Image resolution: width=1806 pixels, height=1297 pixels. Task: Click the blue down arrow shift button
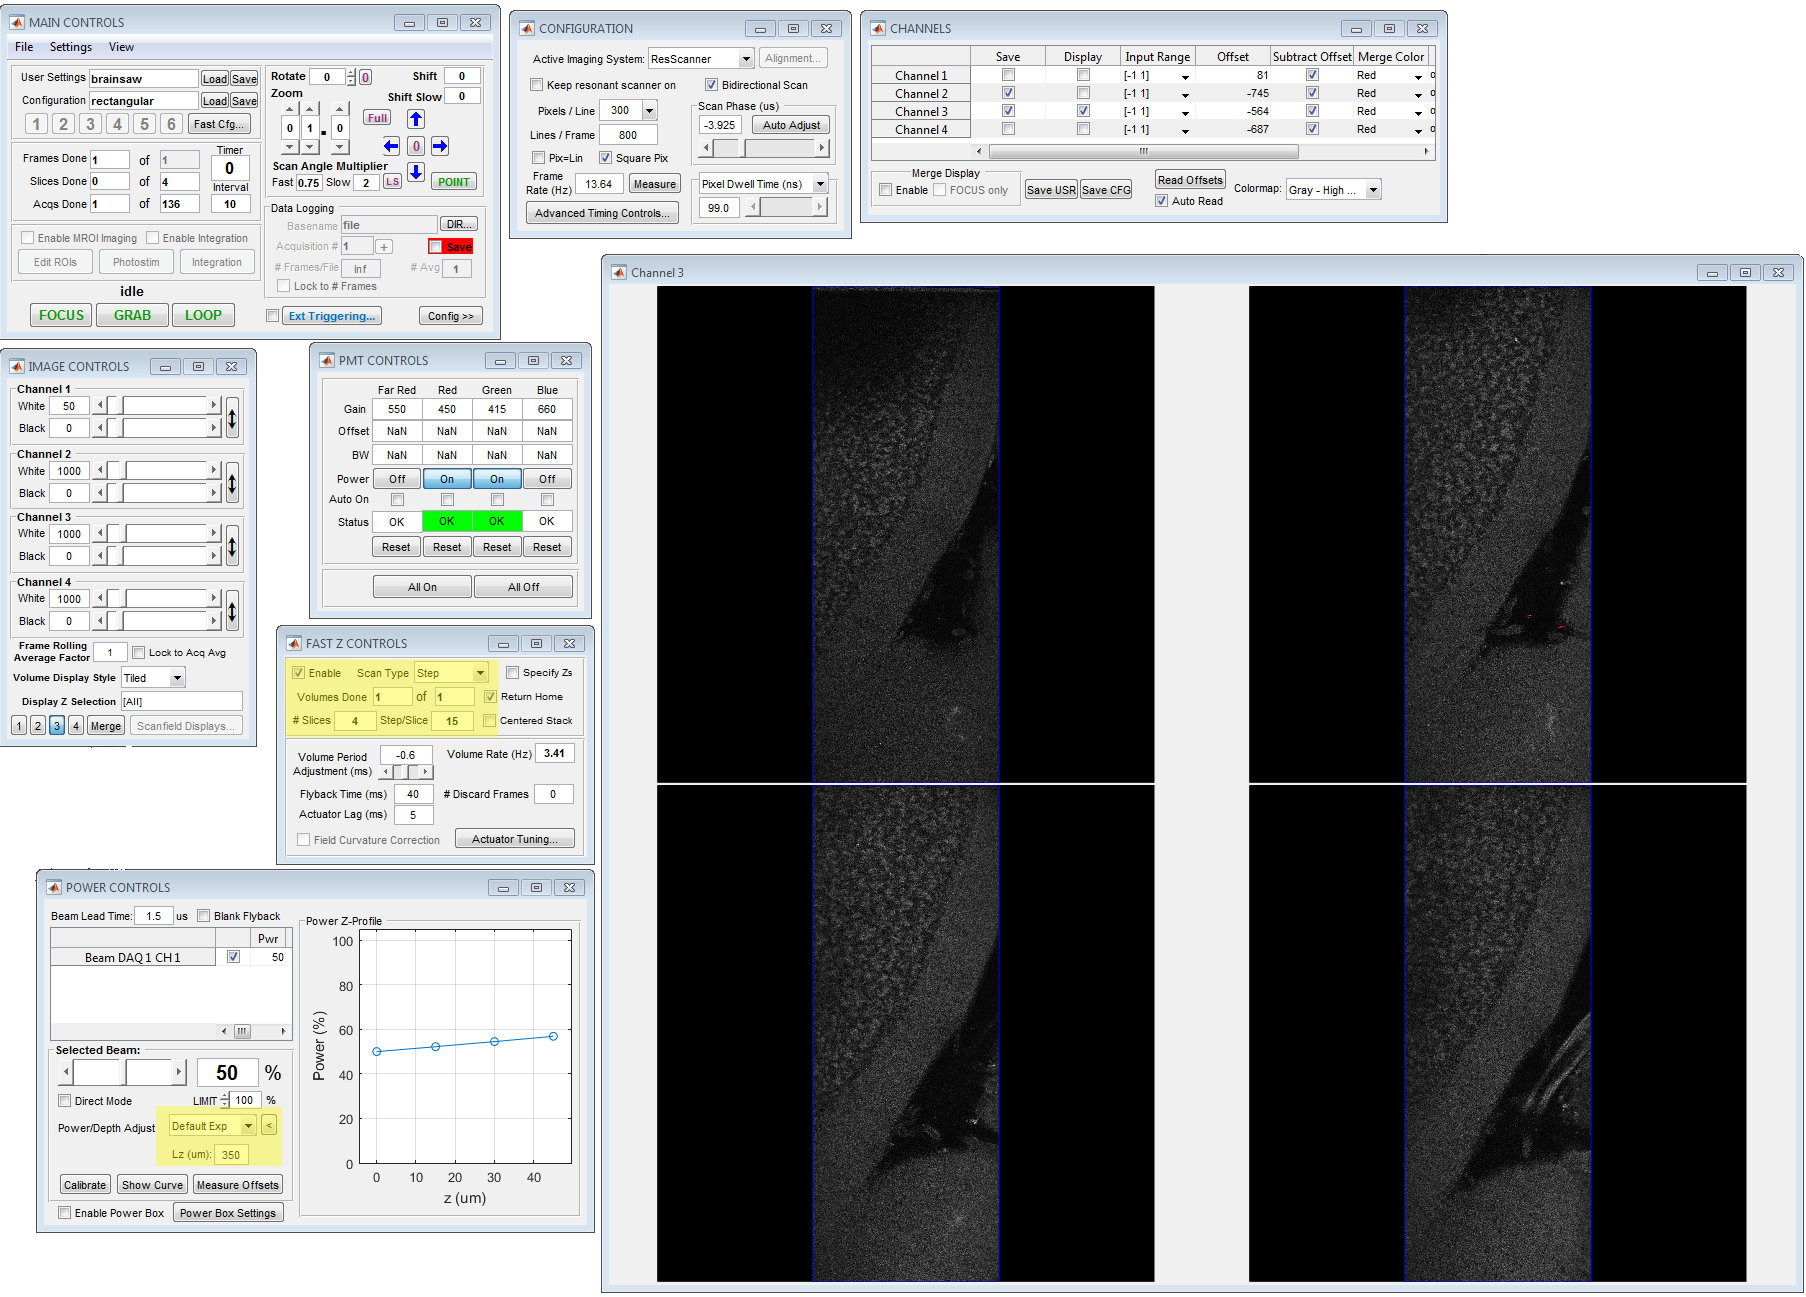[416, 172]
